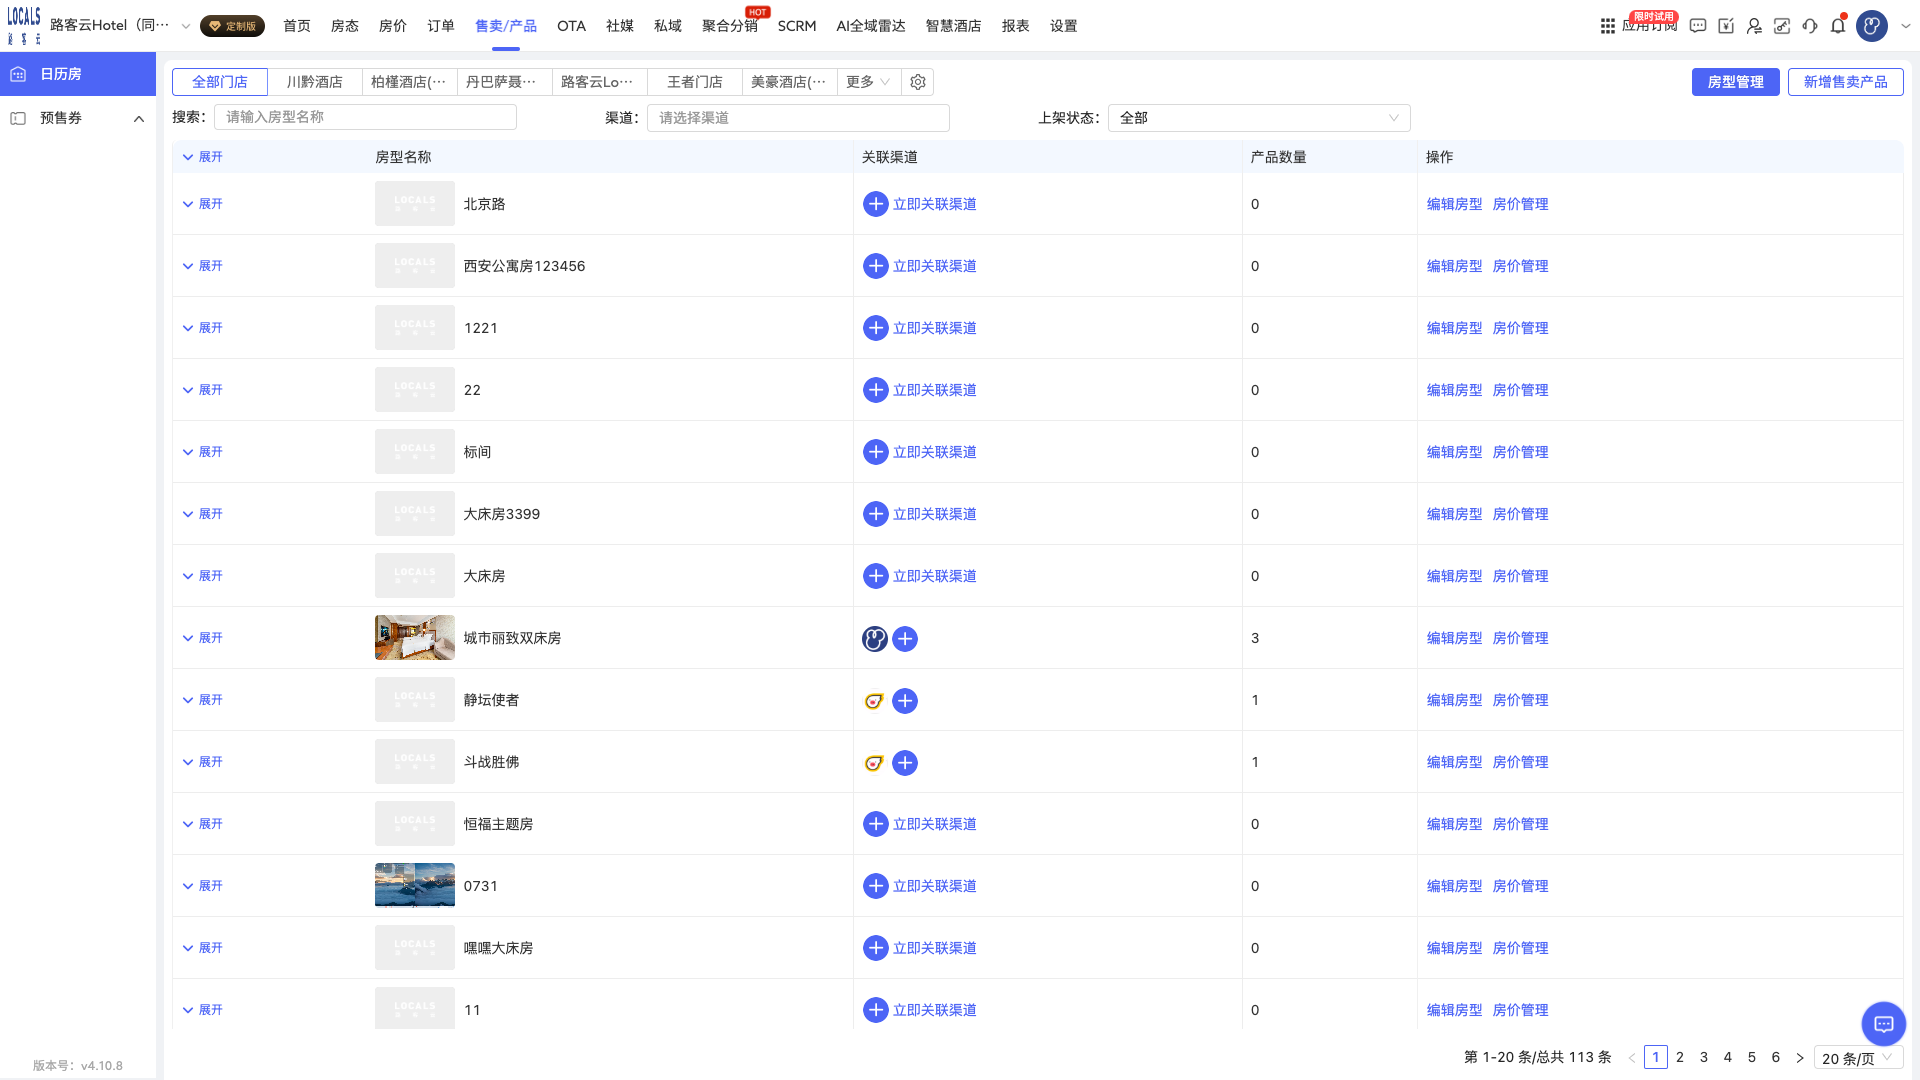Expand the hotel name switcher dropdown
Image resolution: width=1920 pixels, height=1080 pixels.
(x=185, y=27)
